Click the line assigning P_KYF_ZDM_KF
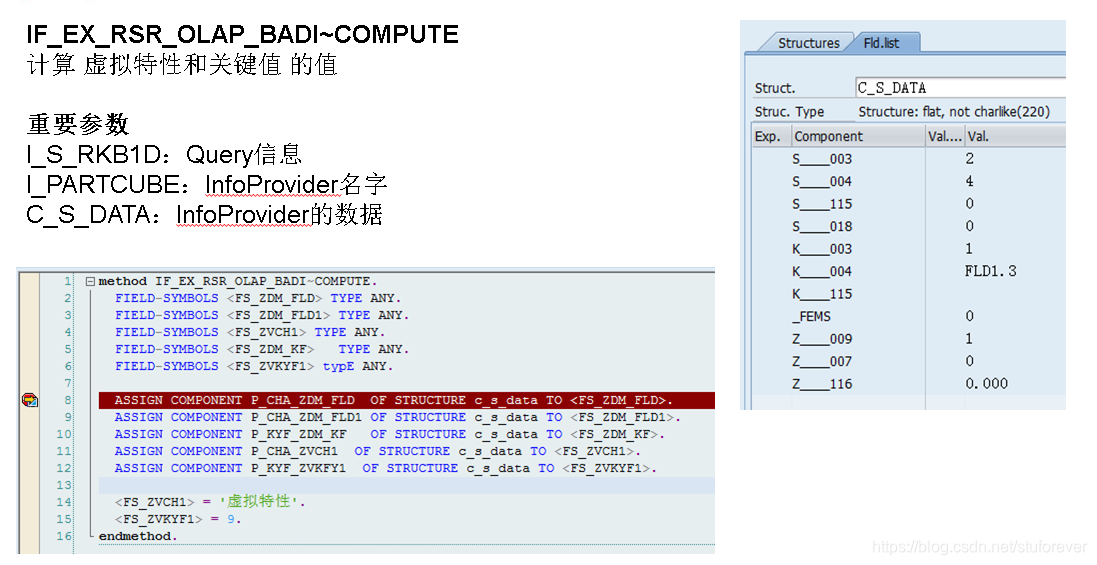 390,434
